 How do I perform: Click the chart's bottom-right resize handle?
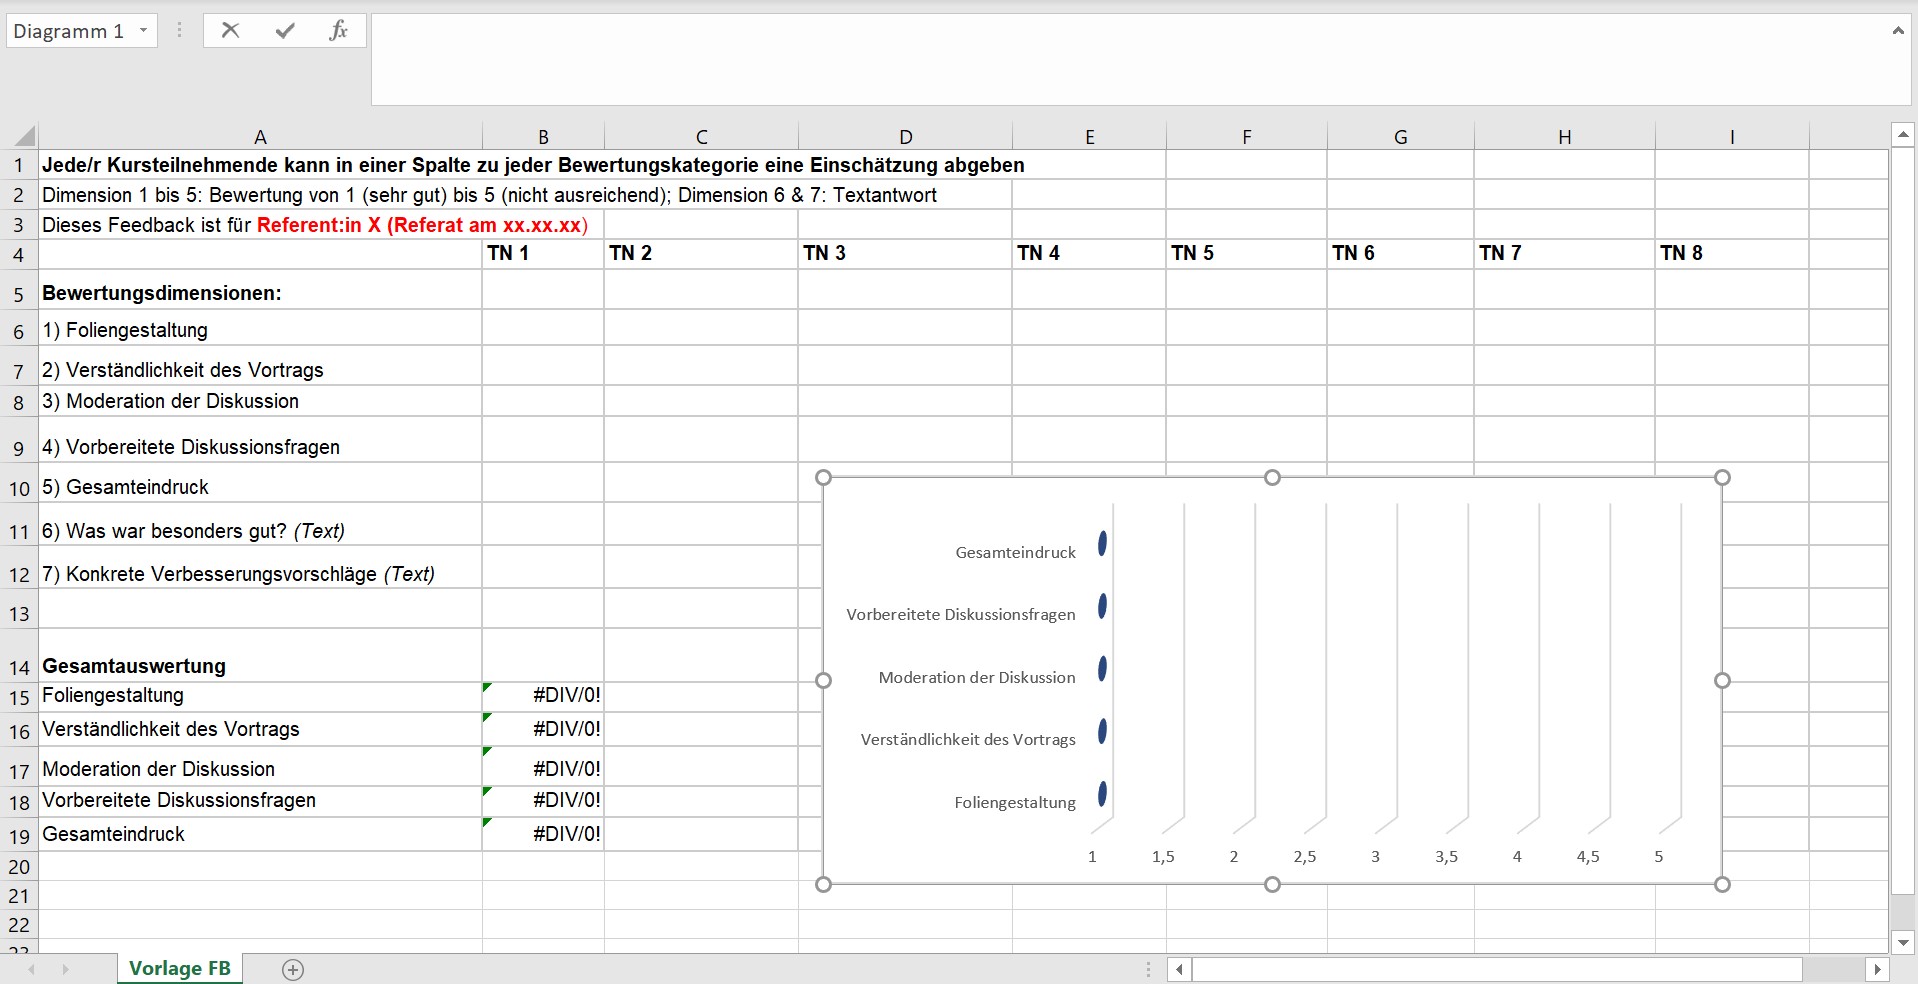(1722, 884)
